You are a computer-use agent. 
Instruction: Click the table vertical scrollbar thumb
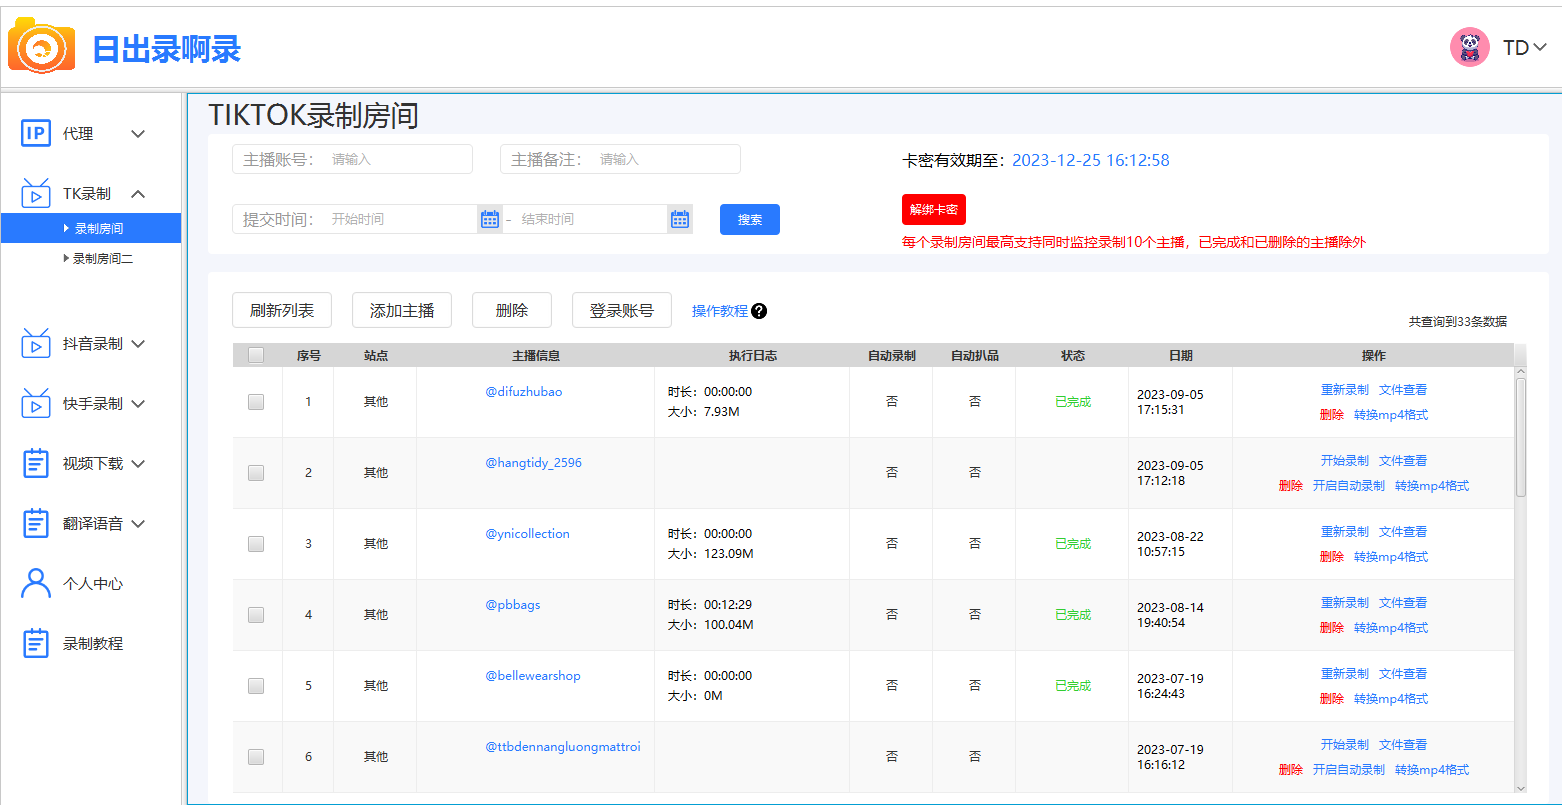[1521, 437]
